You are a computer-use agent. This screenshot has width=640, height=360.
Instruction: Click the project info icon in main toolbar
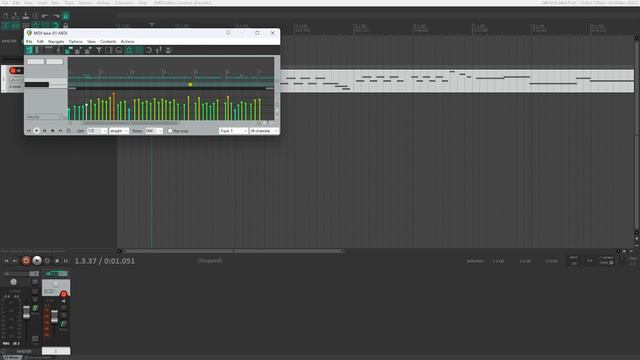coord(36,16)
